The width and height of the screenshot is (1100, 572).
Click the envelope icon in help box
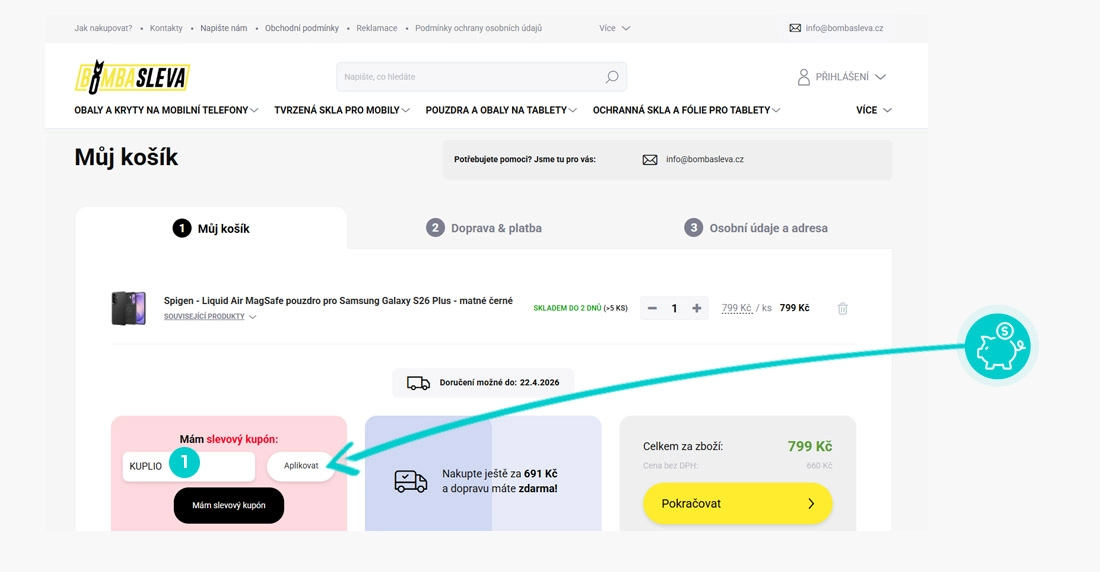[x=650, y=160]
